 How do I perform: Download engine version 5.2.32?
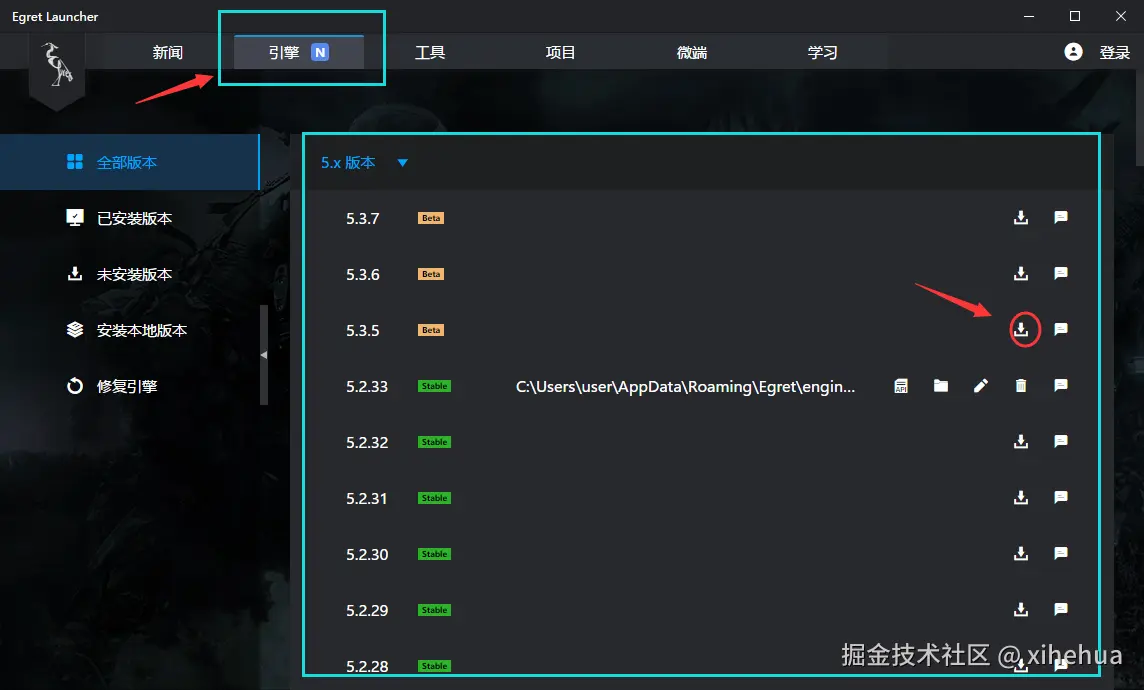click(1021, 441)
